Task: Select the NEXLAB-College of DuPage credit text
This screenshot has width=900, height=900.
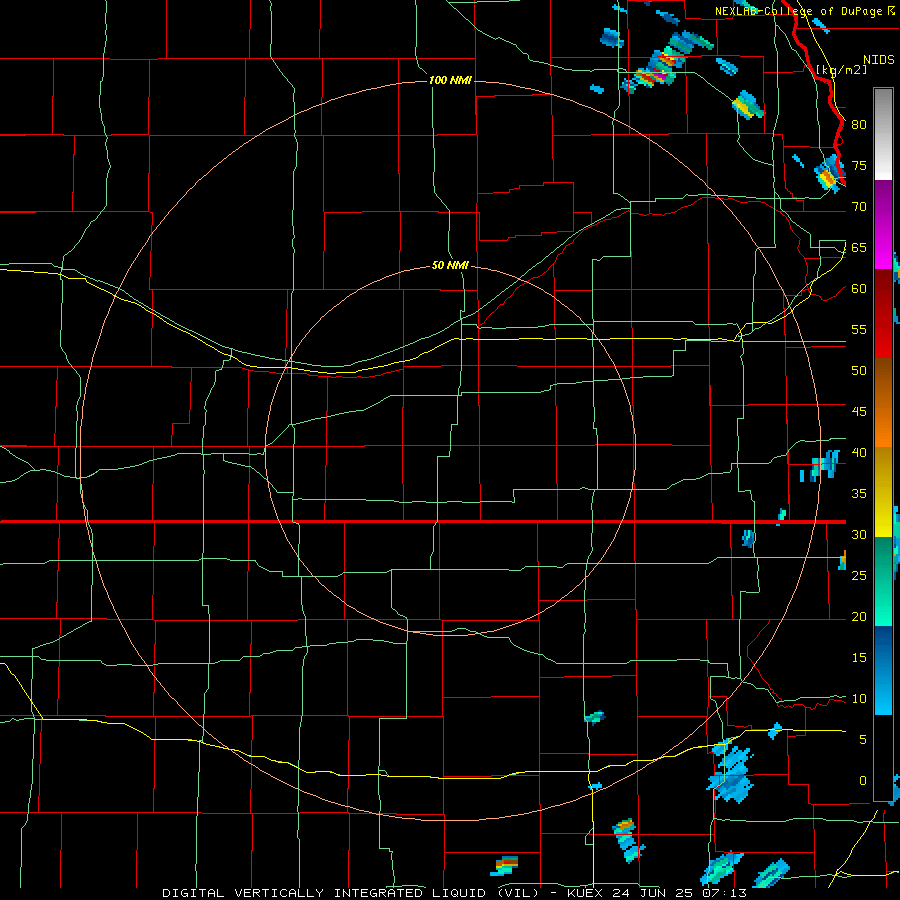Action: pyautogui.click(x=799, y=11)
